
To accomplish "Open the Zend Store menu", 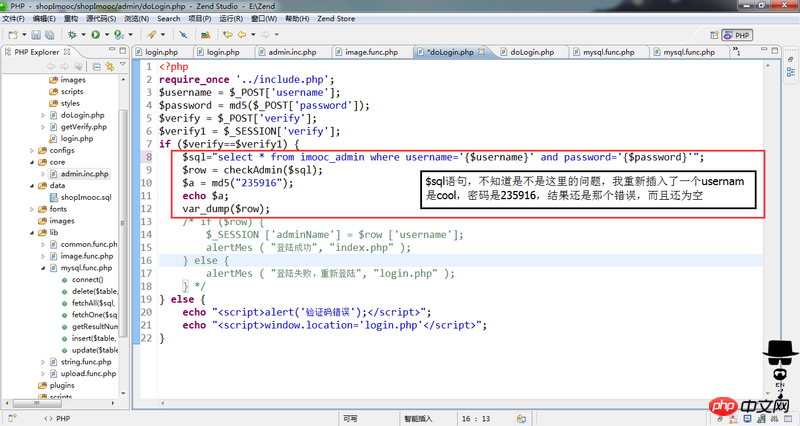I will point(336,19).
